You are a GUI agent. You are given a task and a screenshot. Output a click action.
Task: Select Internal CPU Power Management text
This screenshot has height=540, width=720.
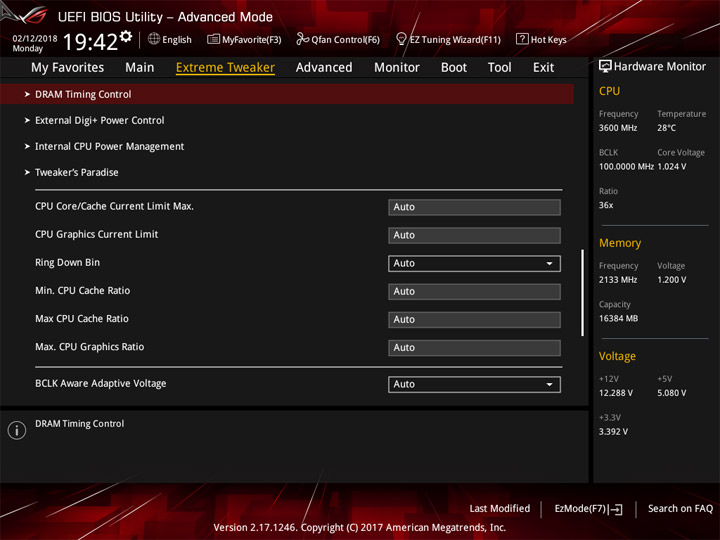(x=109, y=146)
